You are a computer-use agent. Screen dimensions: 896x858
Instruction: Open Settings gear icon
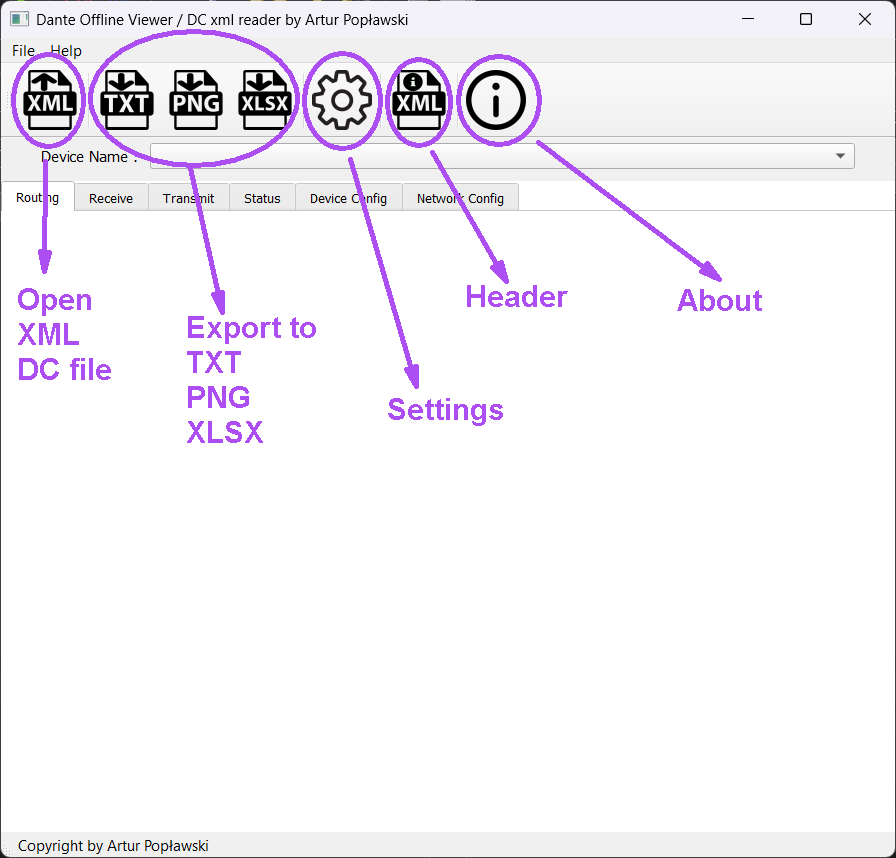[342, 100]
